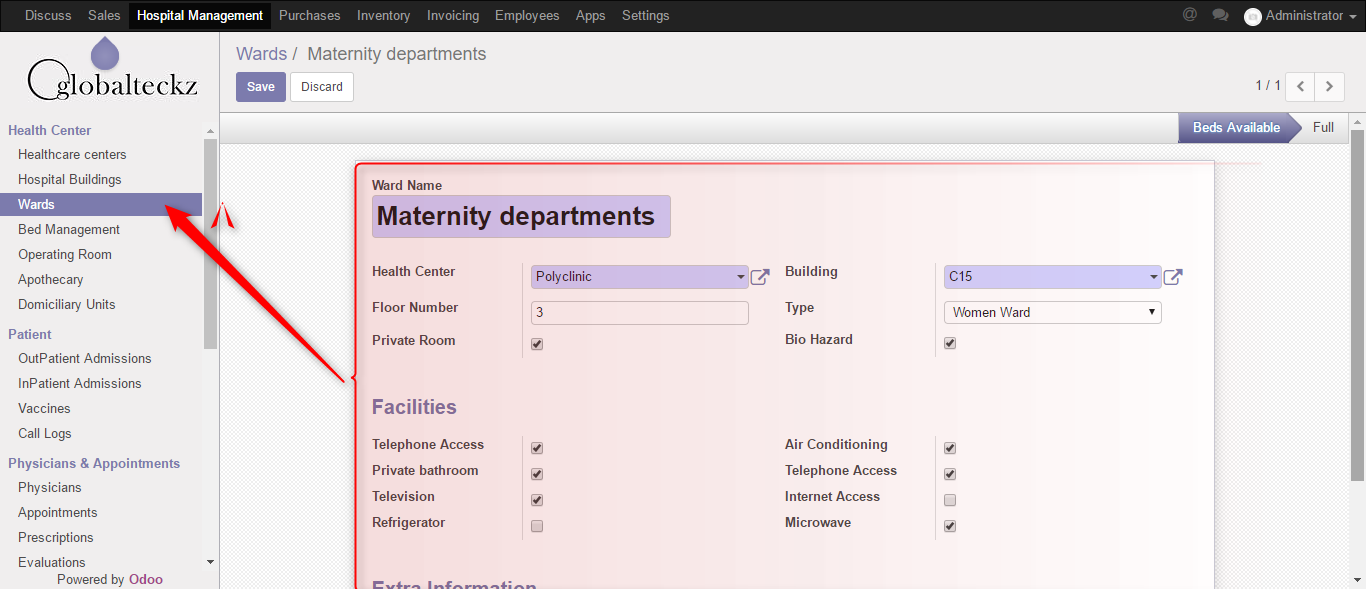Go to the next record arrow
The width and height of the screenshot is (1366, 589).
coord(1329,87)
